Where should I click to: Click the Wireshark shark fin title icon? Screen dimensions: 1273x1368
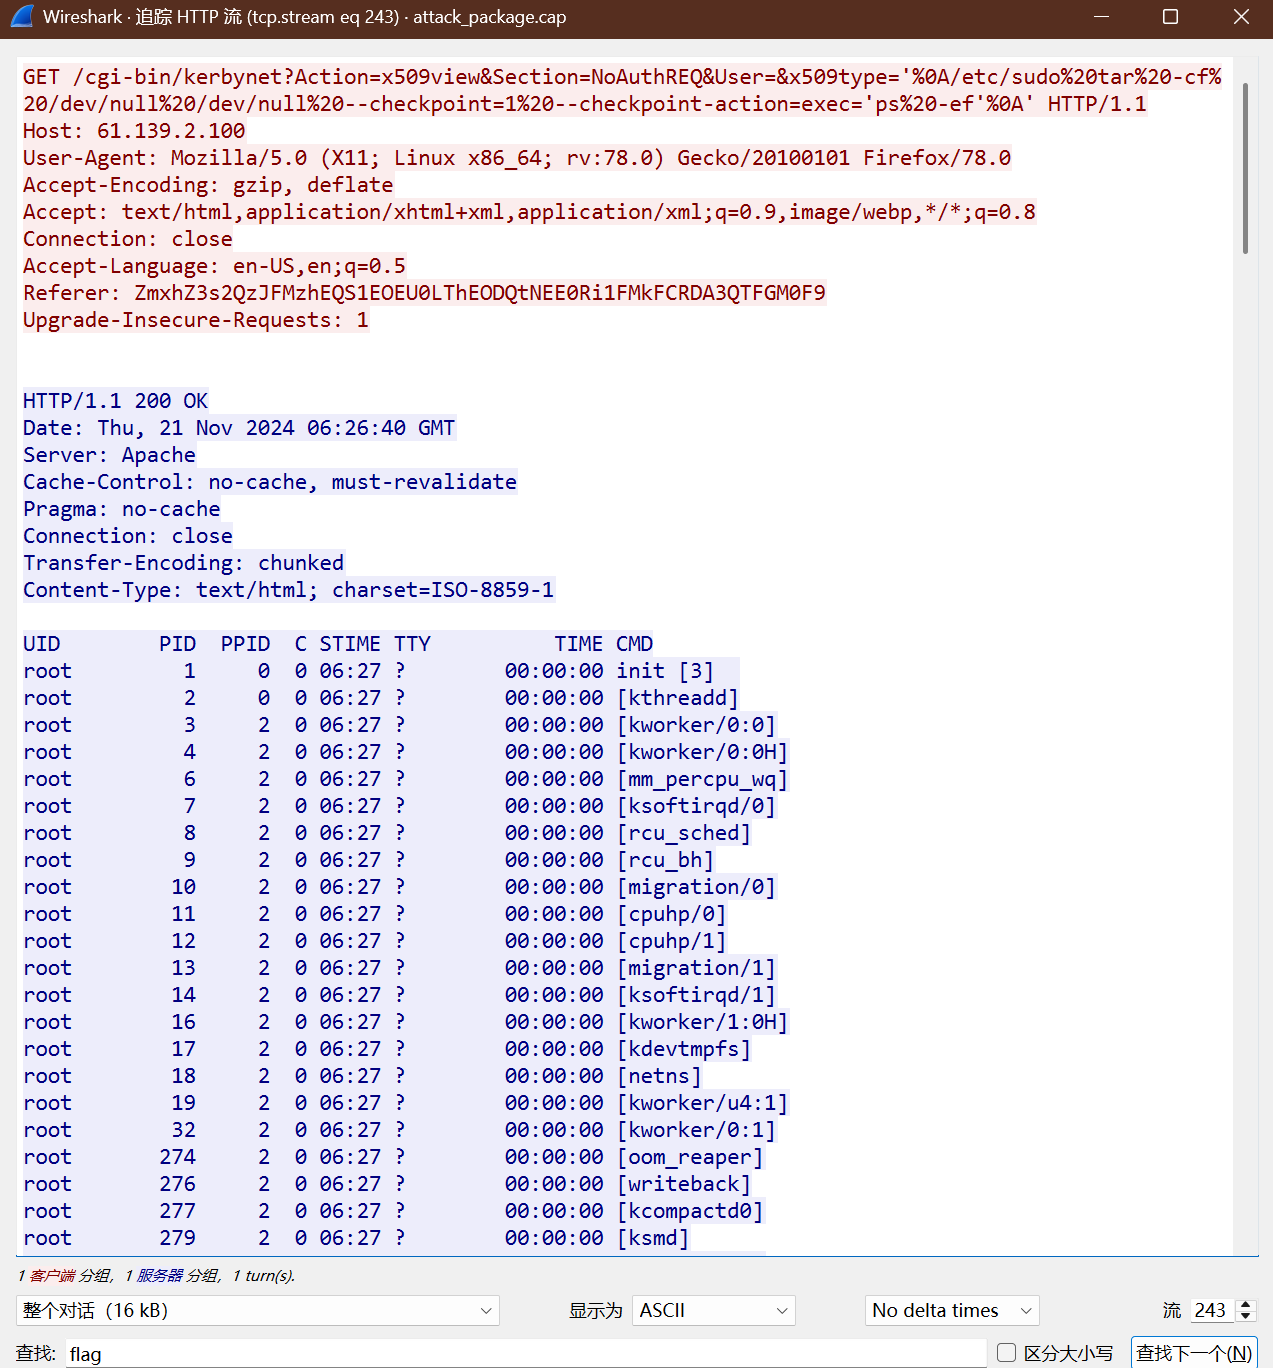21,17
